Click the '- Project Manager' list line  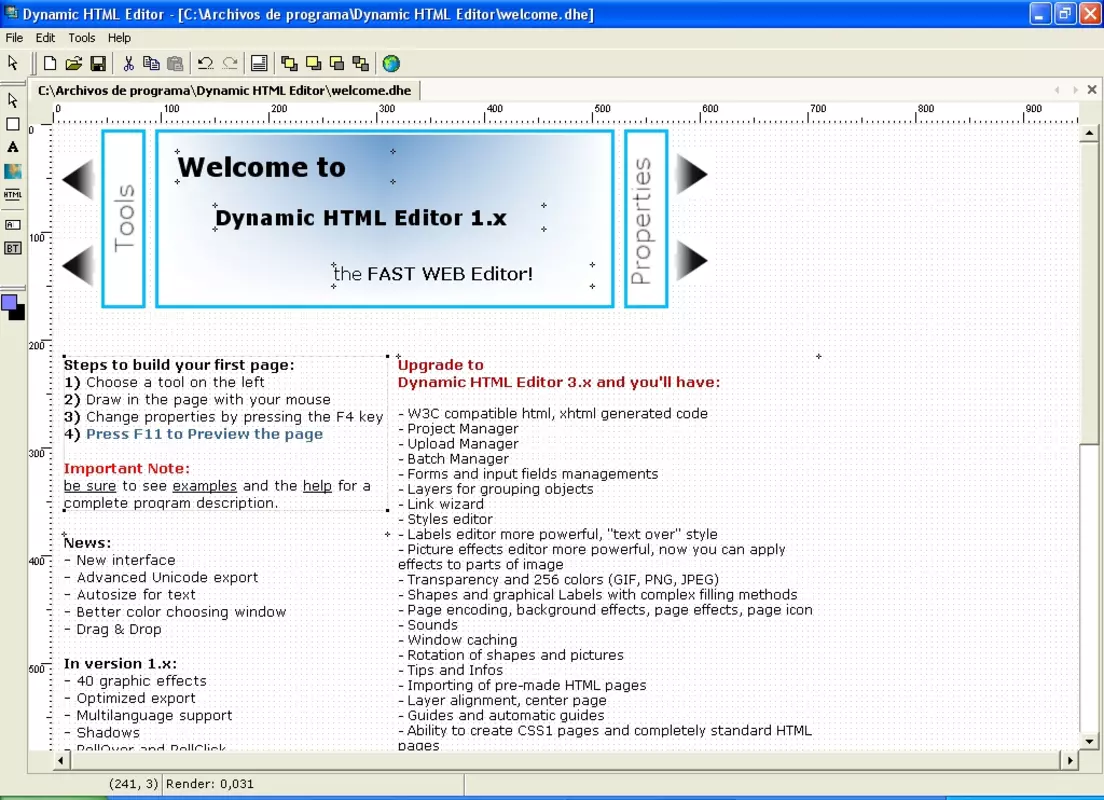pyautogui.click(x=458, y=428)
